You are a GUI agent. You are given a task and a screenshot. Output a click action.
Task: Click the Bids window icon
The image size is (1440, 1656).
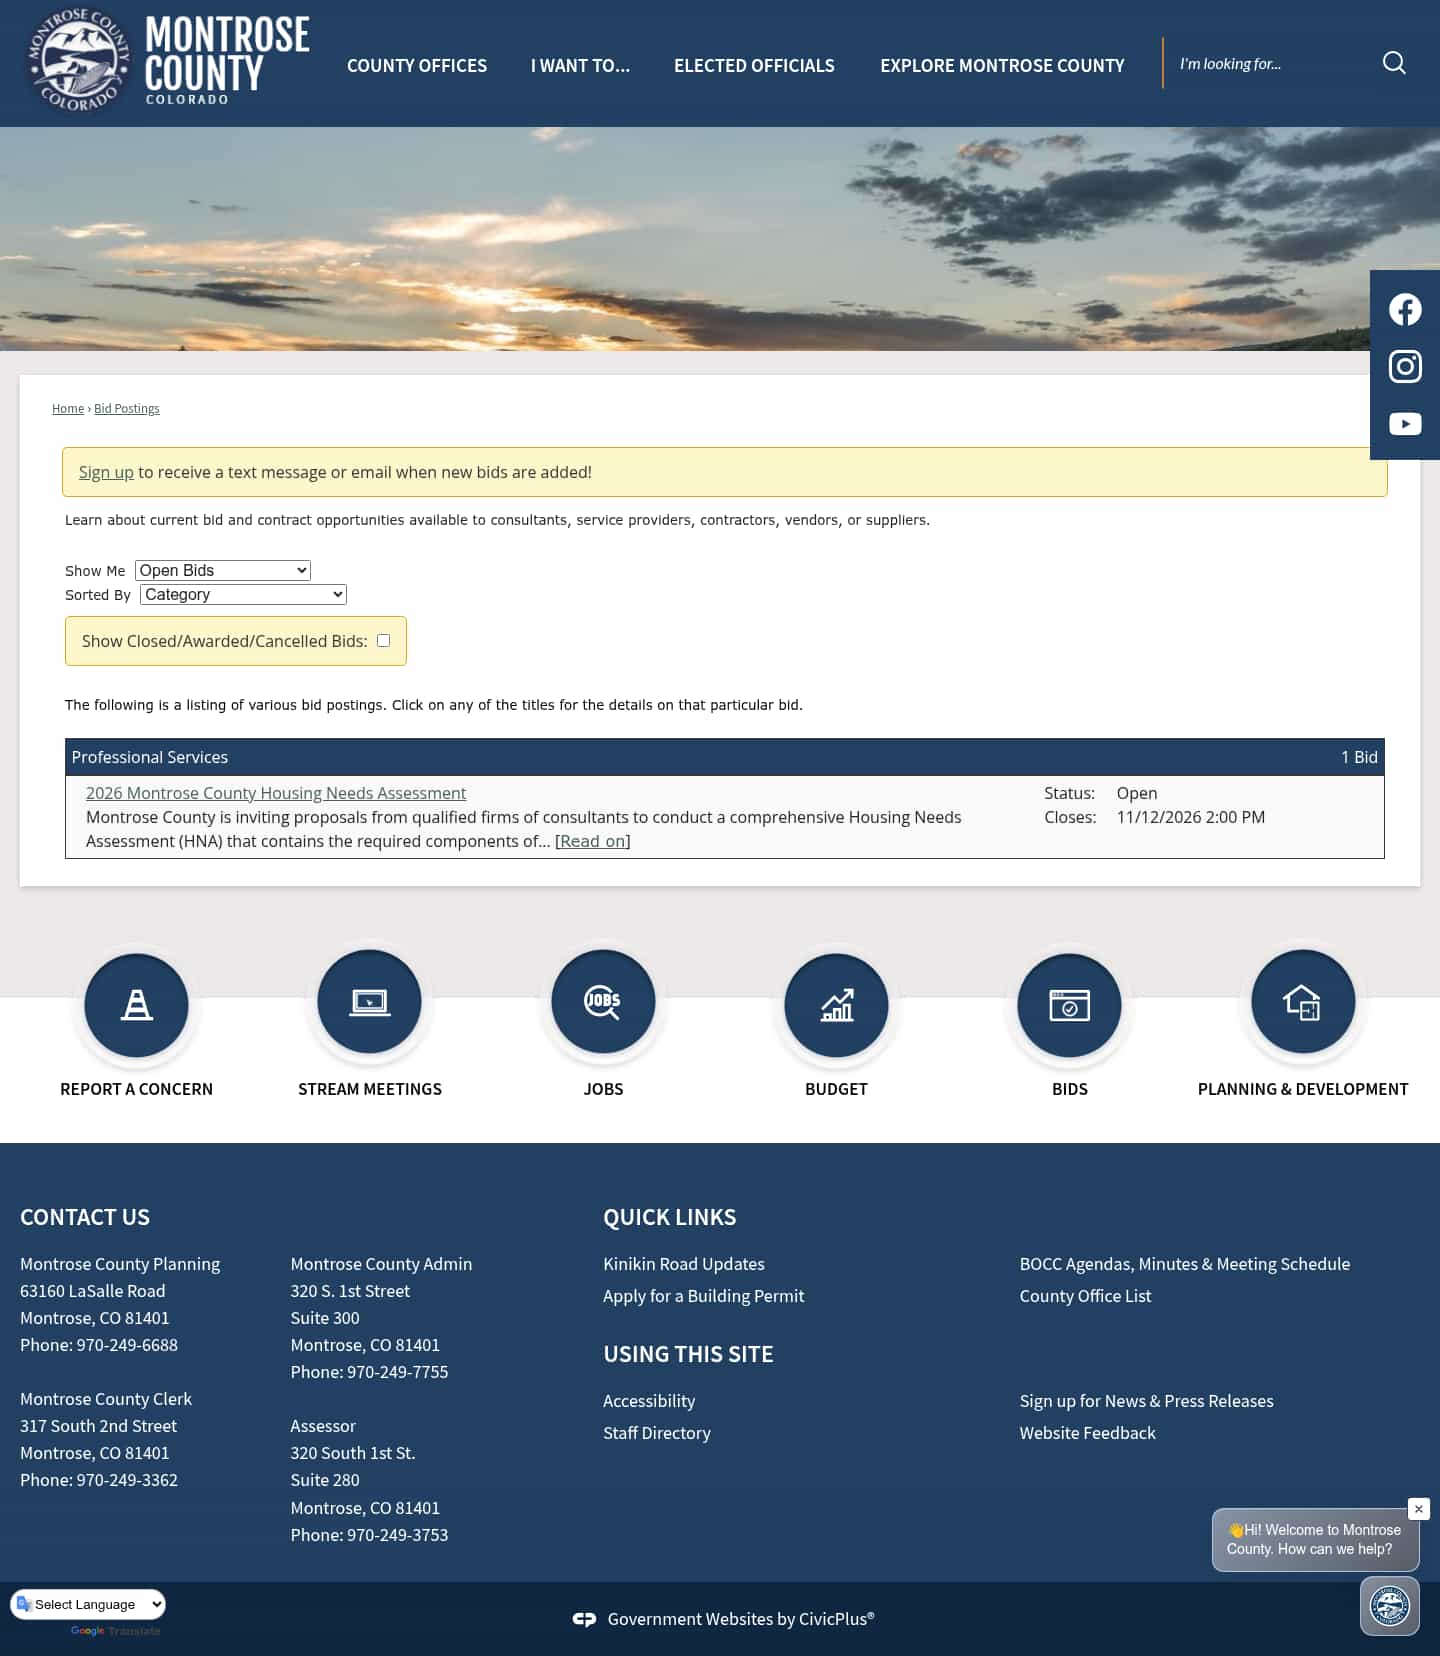tap(1069, 1003)
